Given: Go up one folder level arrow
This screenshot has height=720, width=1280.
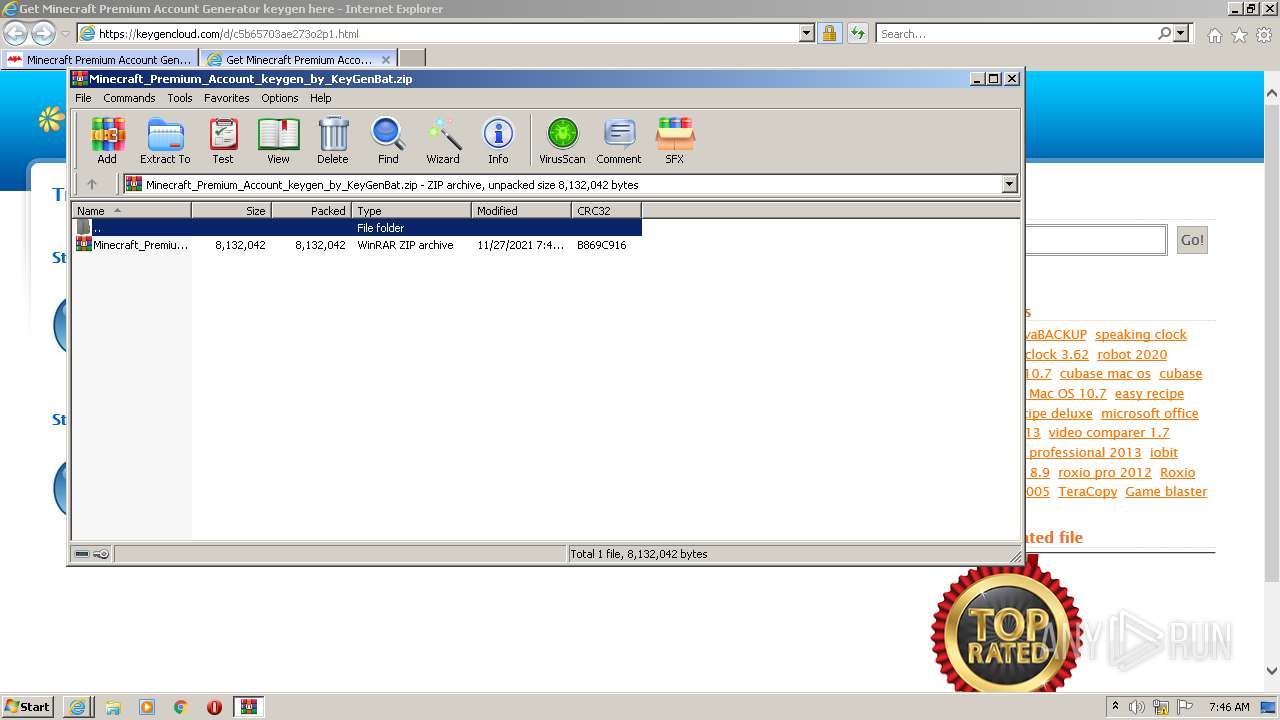Looking at the screenshot, I should click(92, 184).
